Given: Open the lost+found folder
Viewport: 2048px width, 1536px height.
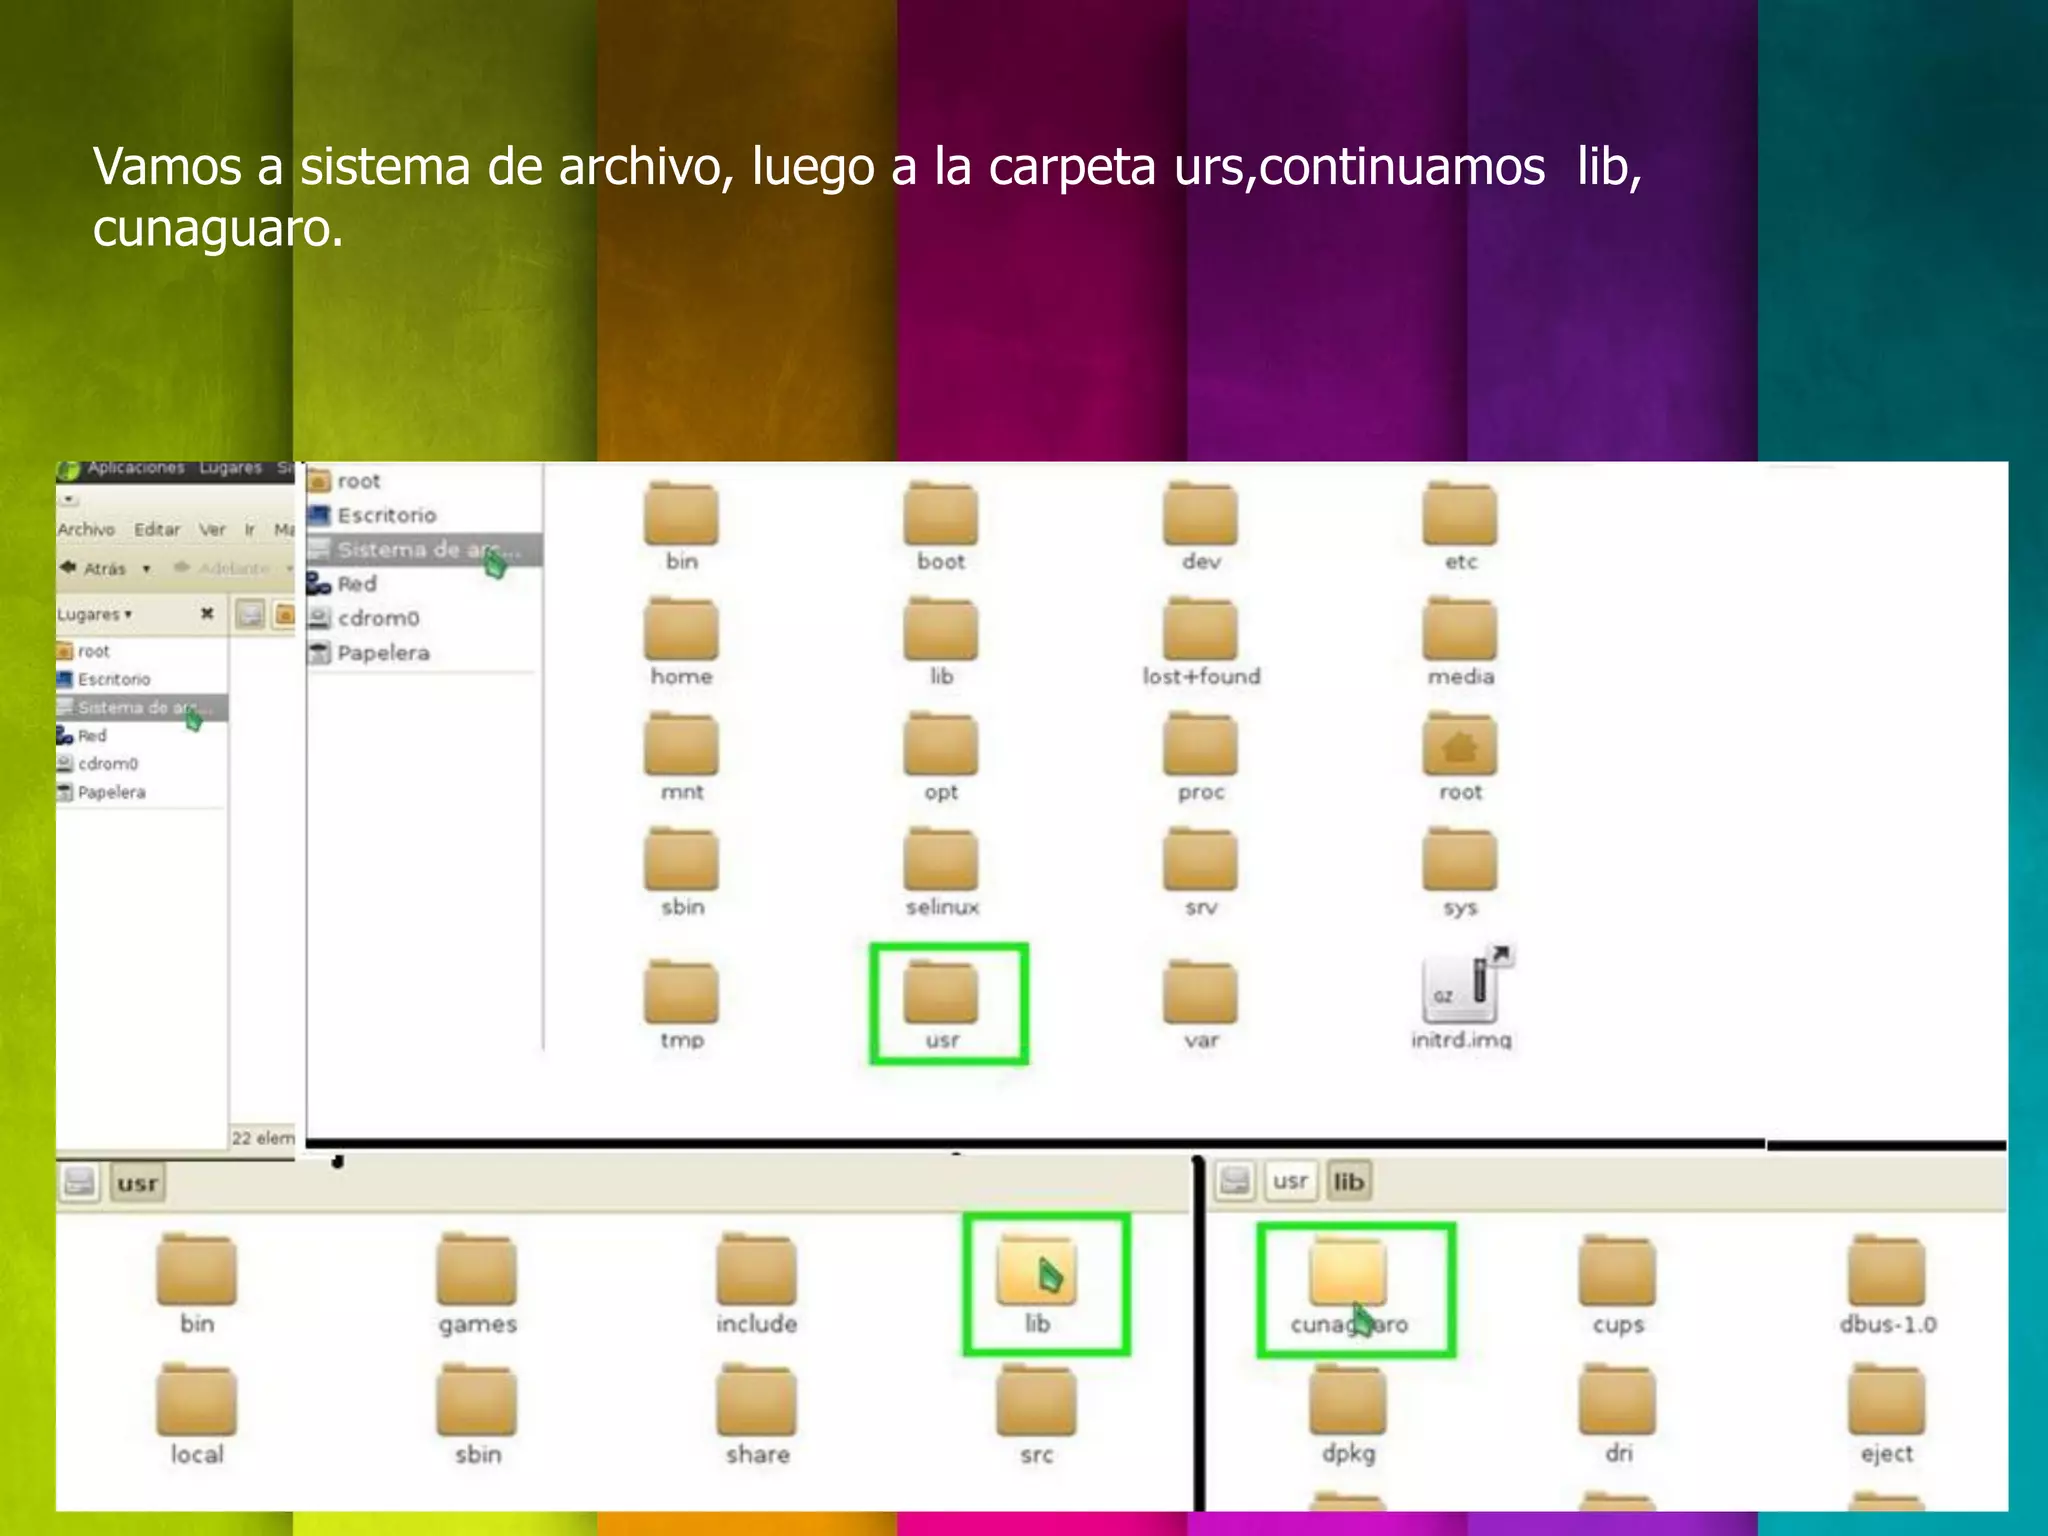Looking at the screenshot, I should (1200, 641).
